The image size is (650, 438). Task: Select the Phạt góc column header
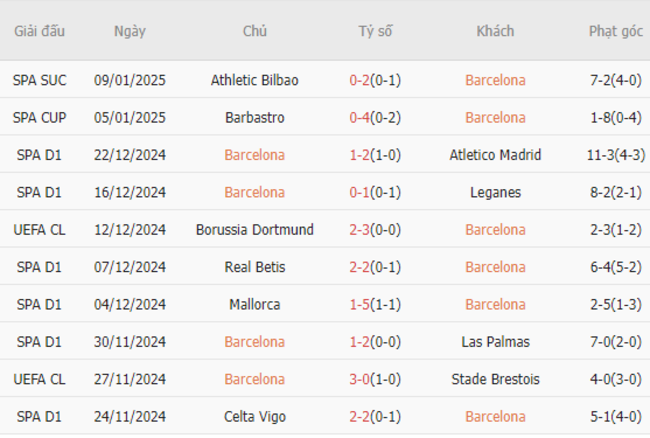coord(616,31)
